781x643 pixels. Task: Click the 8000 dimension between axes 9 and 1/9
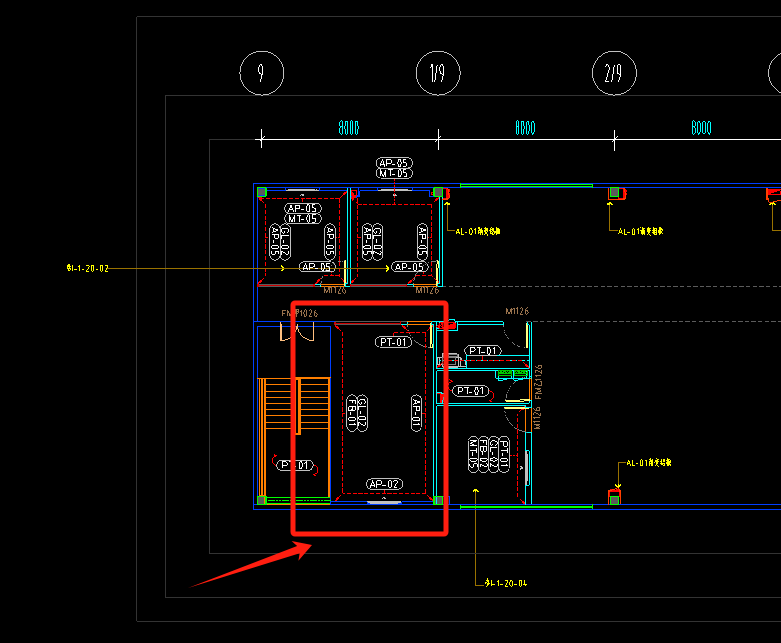349,129
